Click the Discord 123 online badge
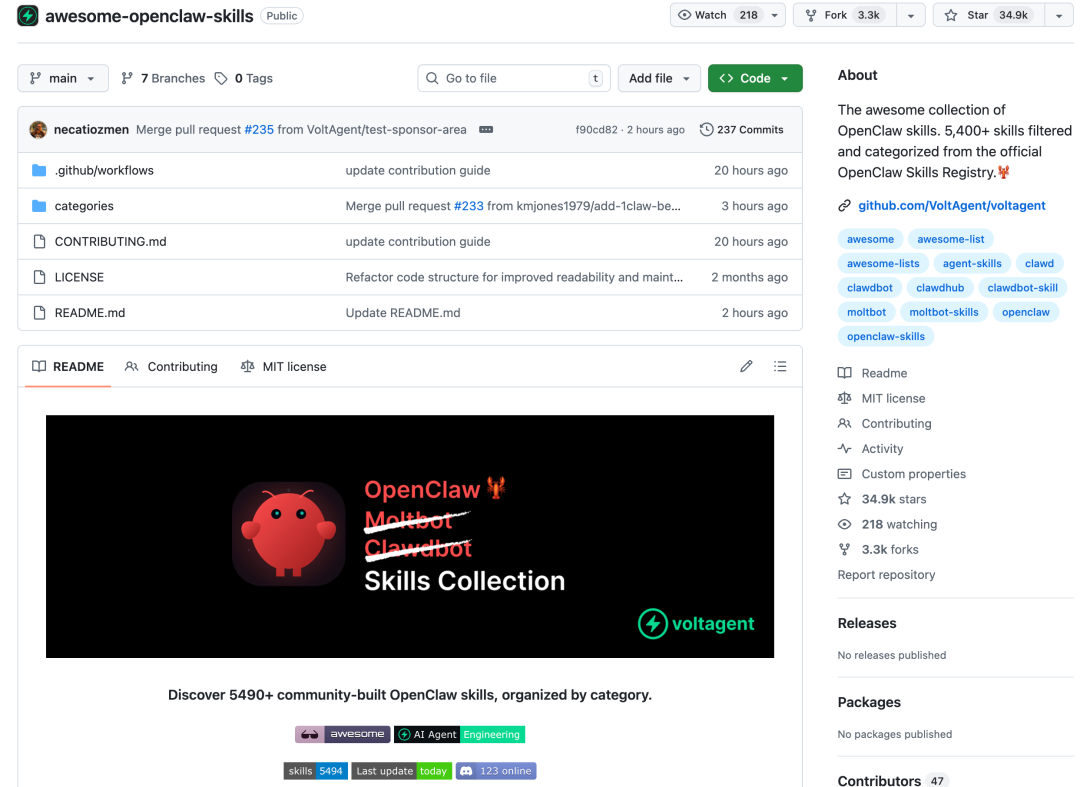Screen dimensions: 1080x787 (x=496, y=771)
